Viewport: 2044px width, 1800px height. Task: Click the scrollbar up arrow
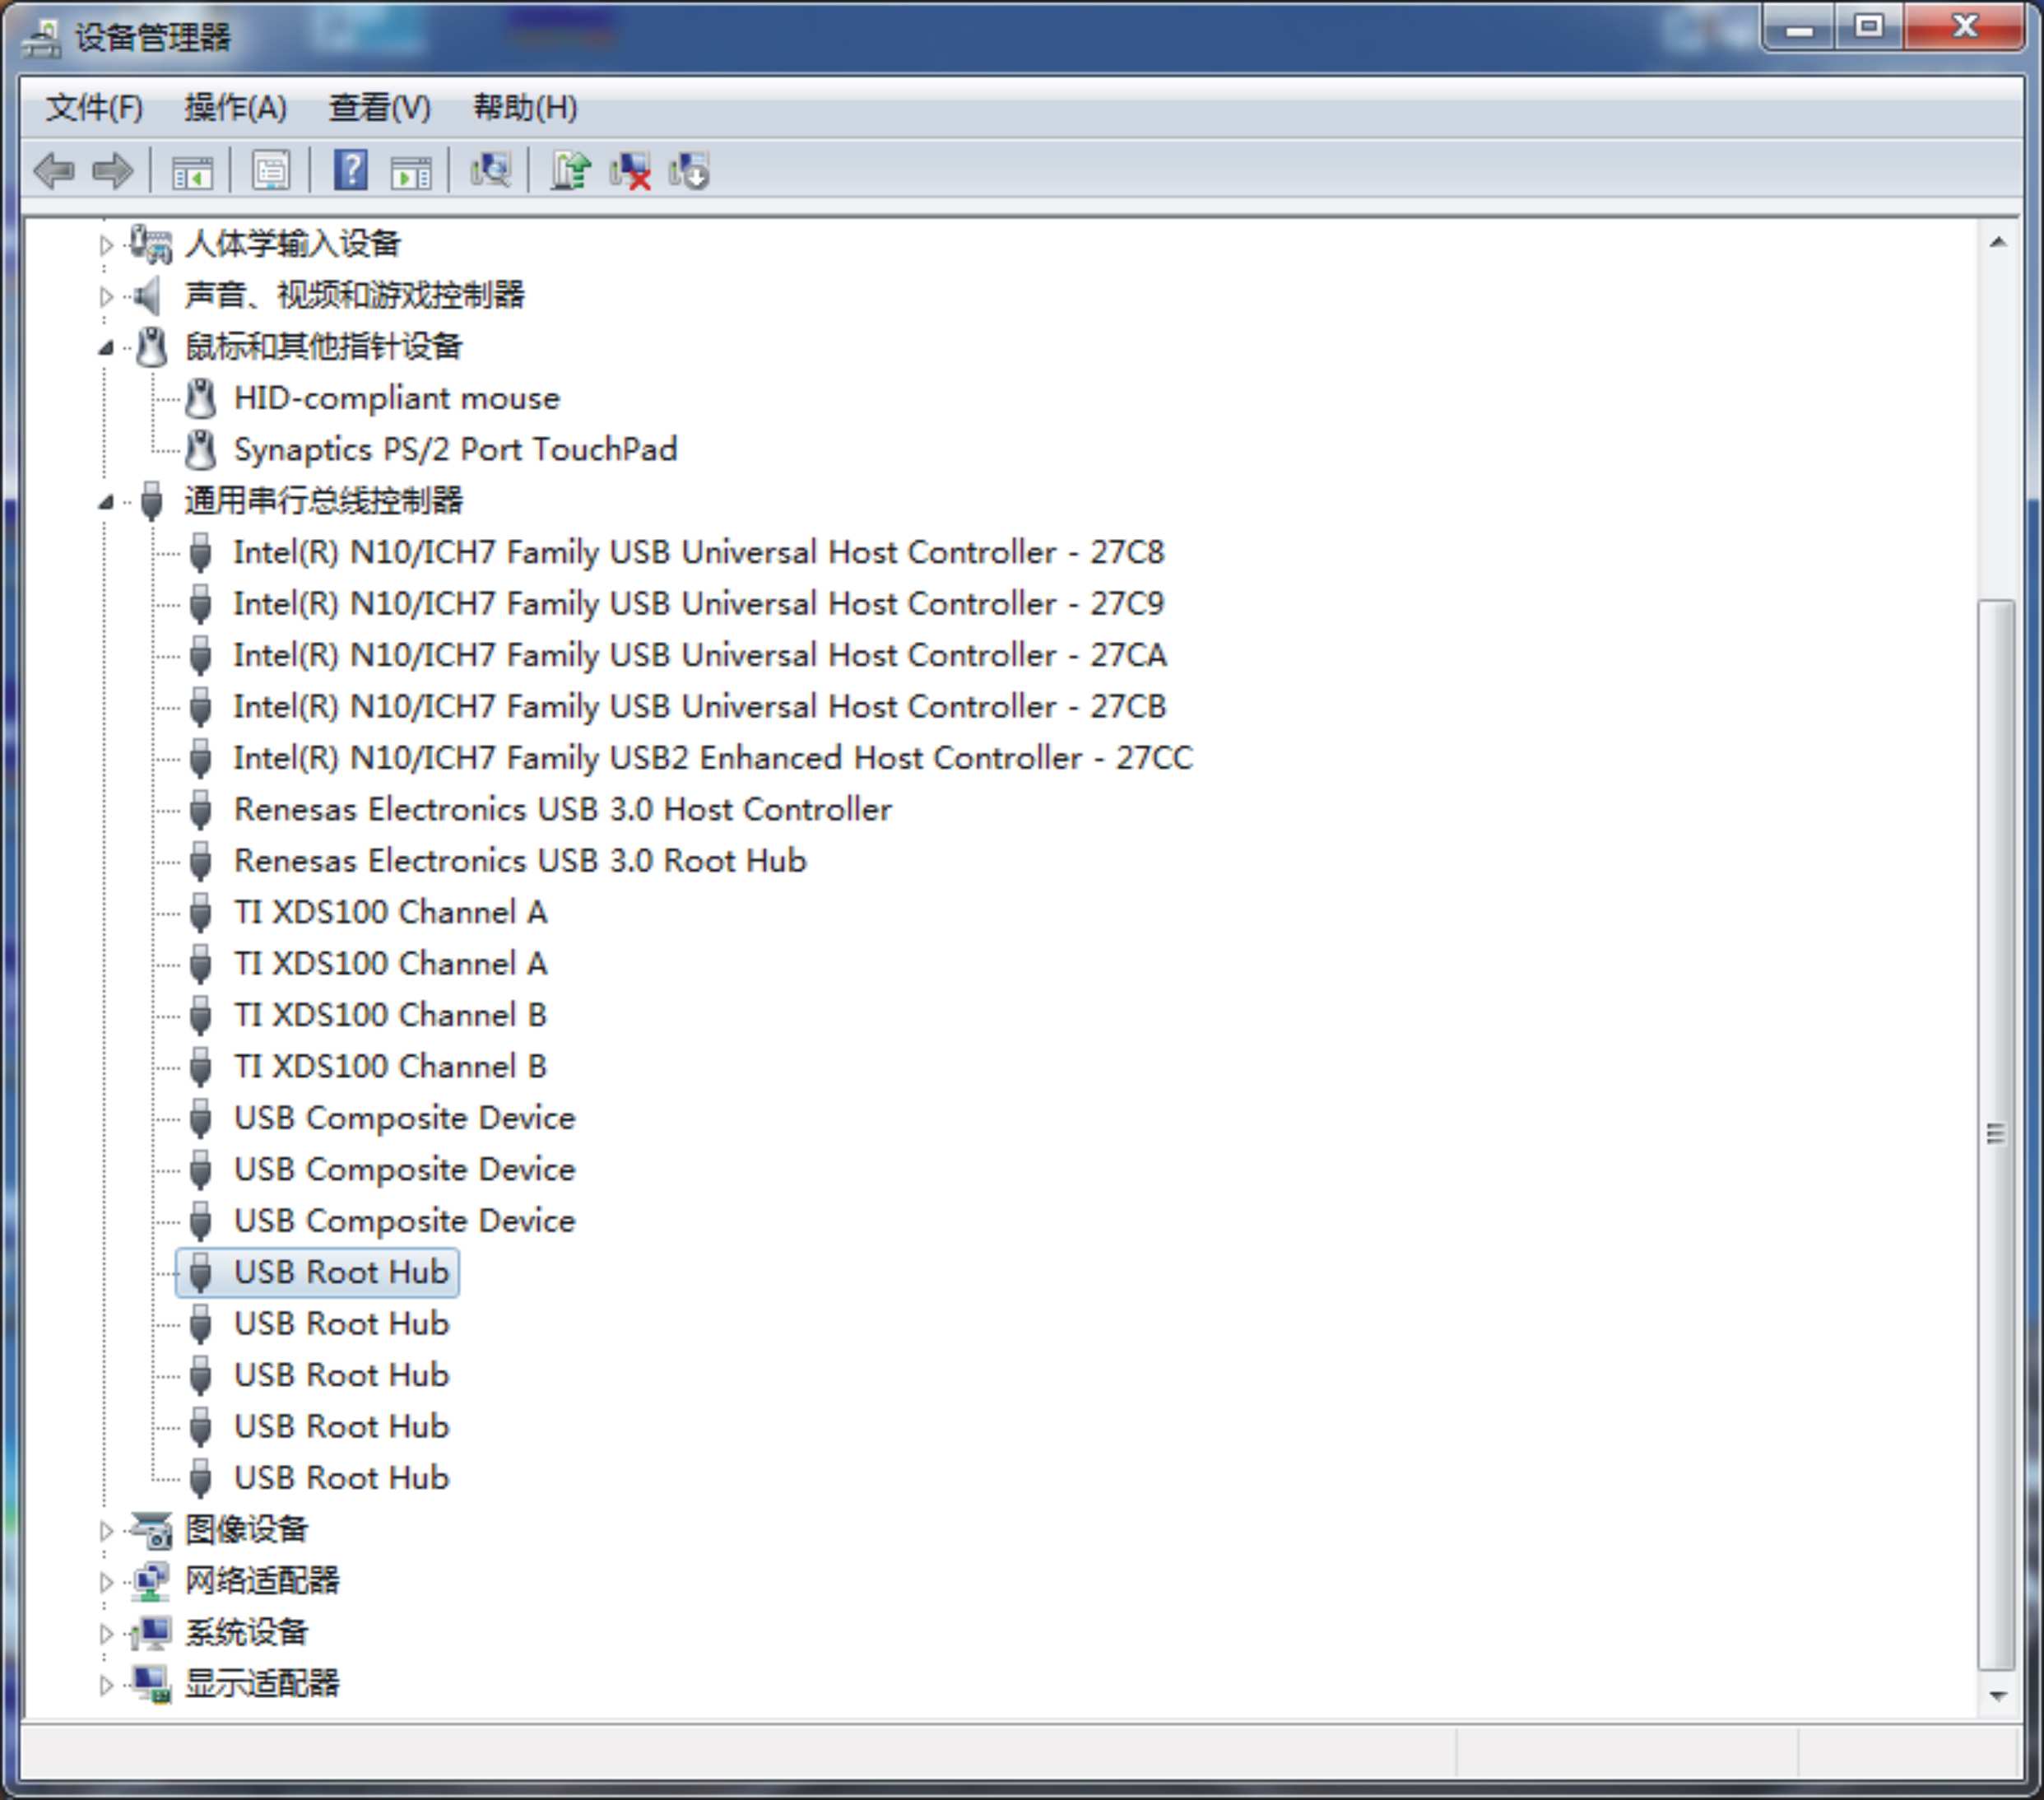(x=1997, y=242)
